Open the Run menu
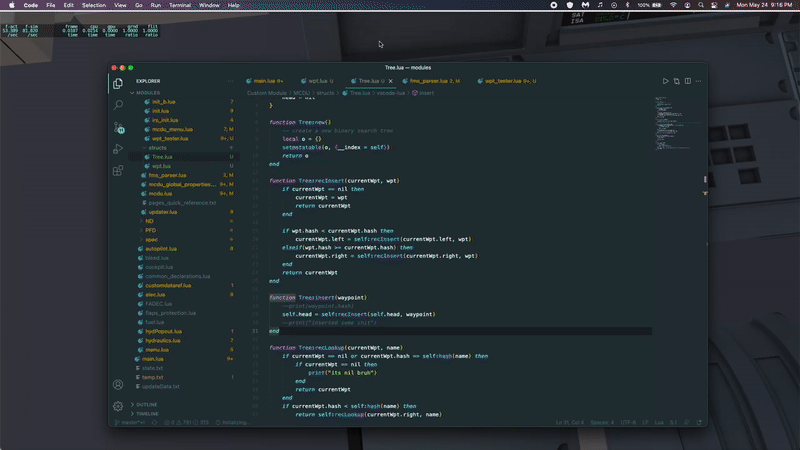The image size is (800, 450). pyautogui.click(x=156, y=5)
